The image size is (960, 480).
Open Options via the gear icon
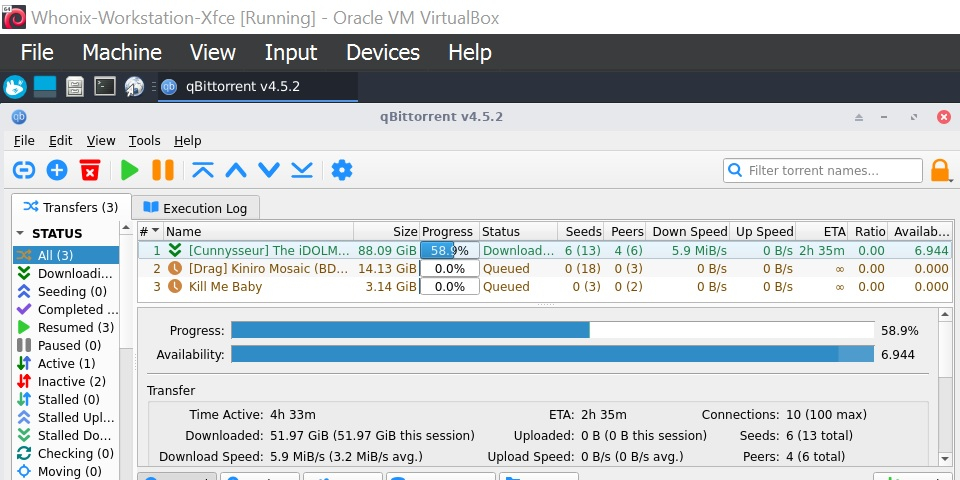(x=342, y=170)
